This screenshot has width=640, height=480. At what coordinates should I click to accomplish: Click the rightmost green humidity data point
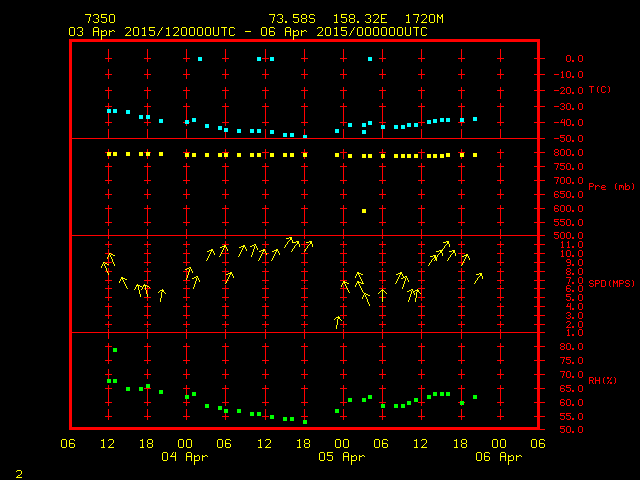[475, 397]
